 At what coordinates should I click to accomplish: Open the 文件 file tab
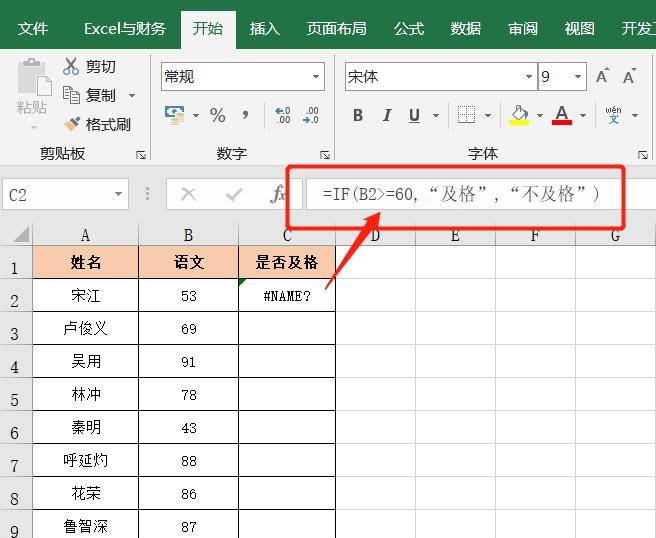pos(33,29)
